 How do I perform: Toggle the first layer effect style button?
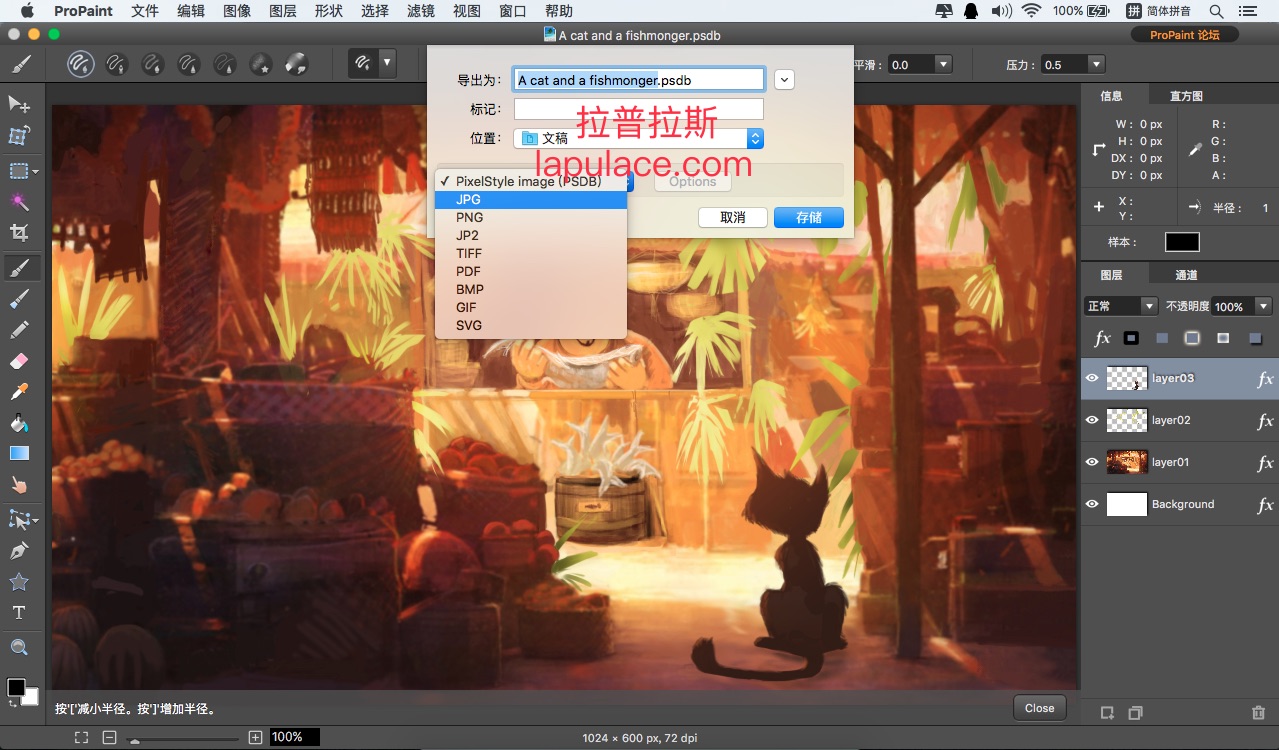(x=1131, y=338)
